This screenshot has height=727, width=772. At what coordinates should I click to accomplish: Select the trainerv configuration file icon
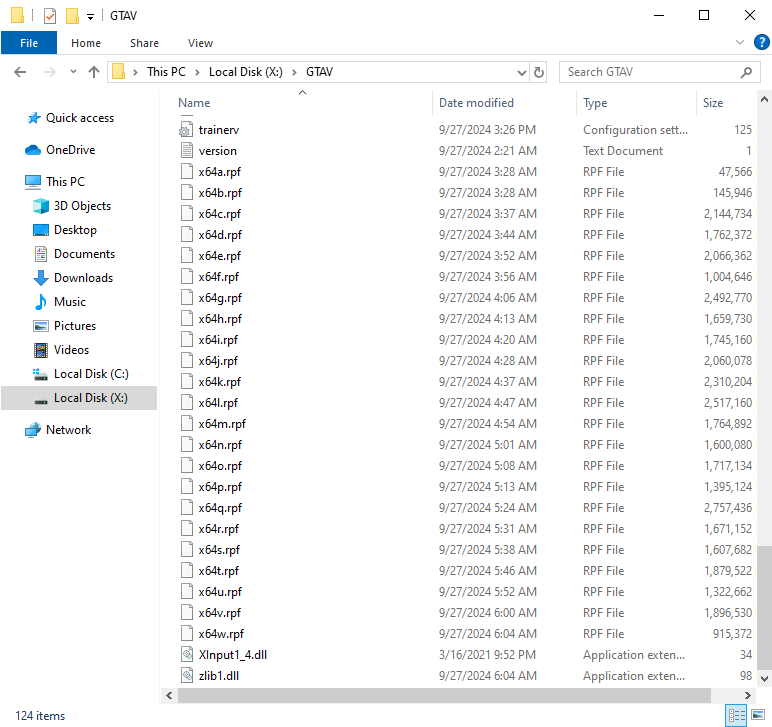point(186,130)
